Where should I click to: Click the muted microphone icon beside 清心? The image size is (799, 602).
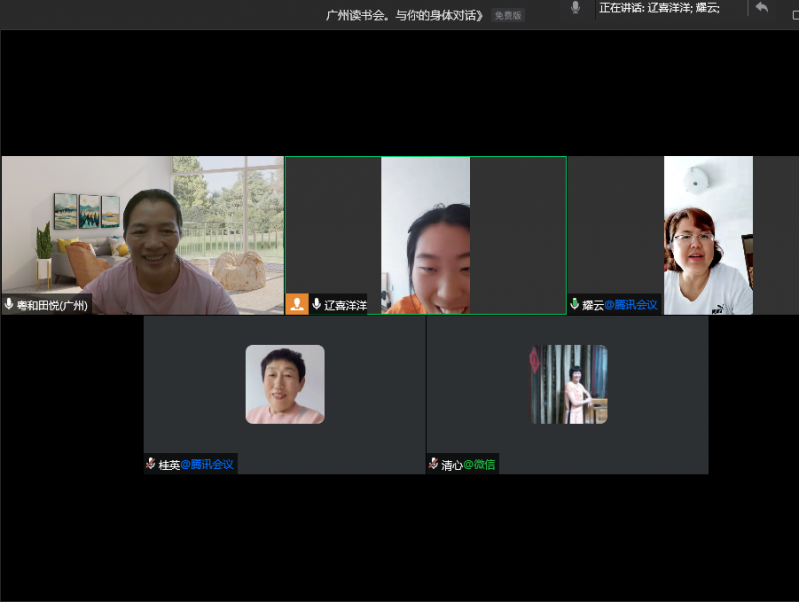tap(433, 464)
